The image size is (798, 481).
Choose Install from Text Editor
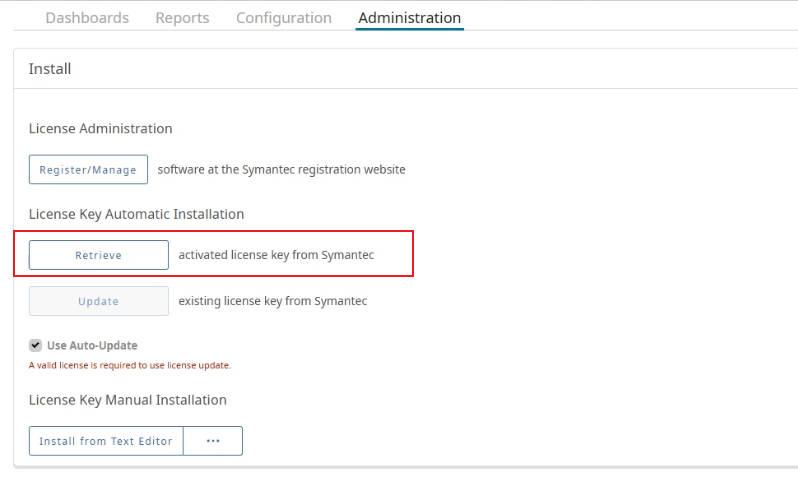click(106, 441)
